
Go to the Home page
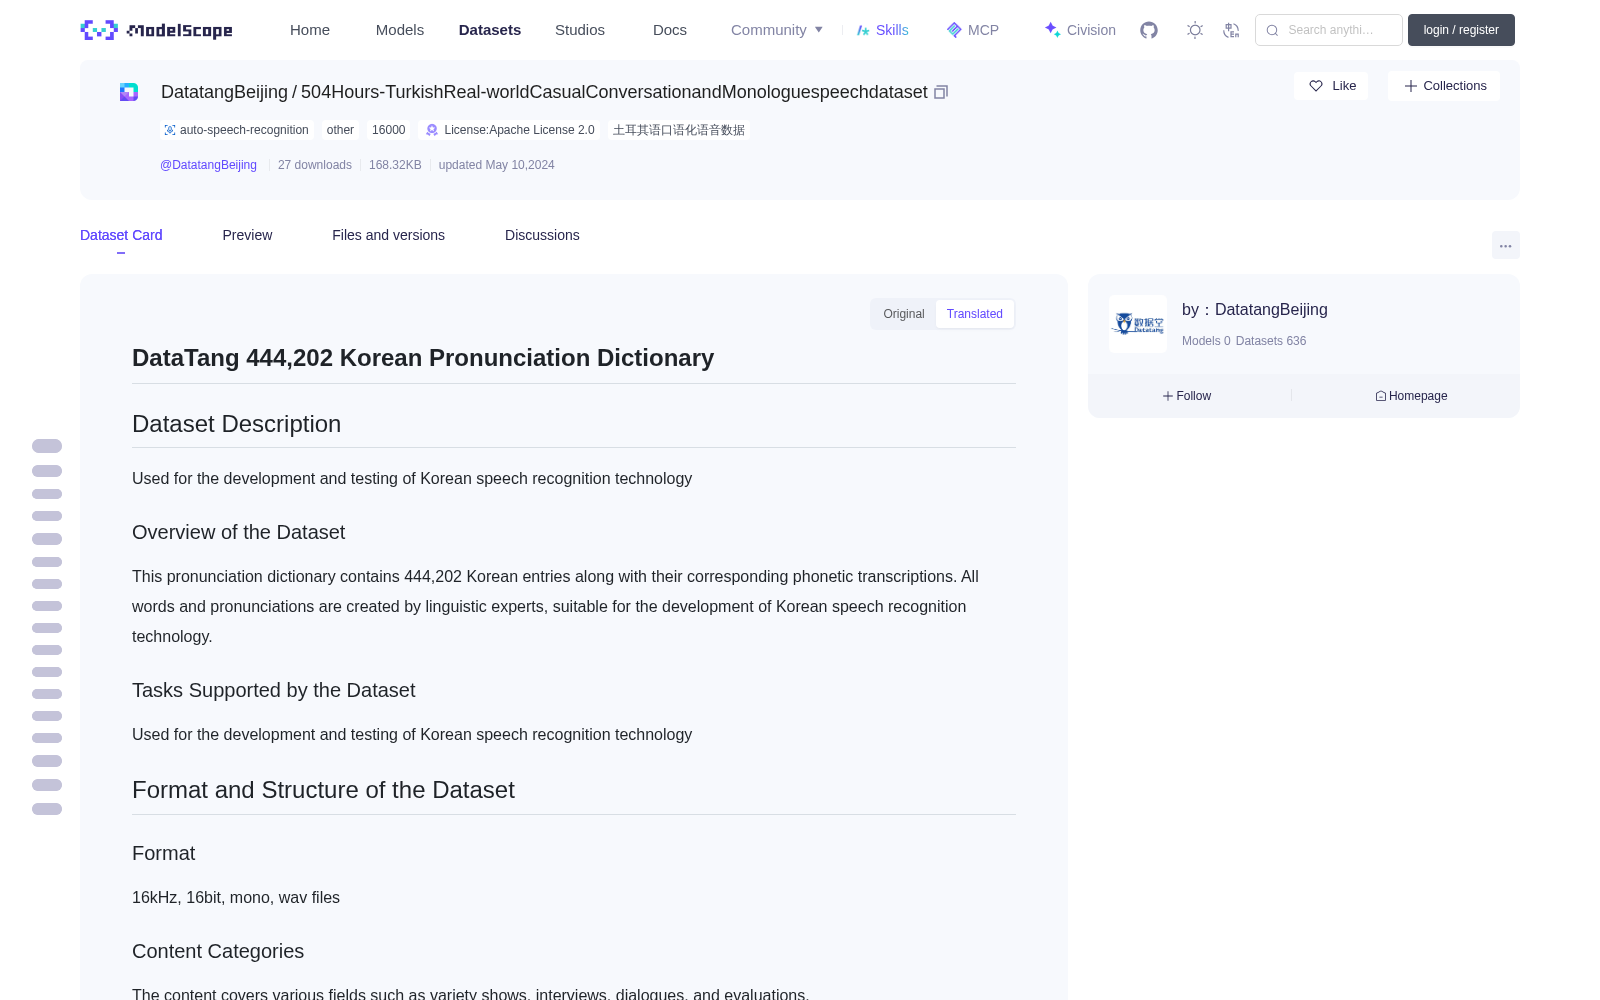point(310,30)
